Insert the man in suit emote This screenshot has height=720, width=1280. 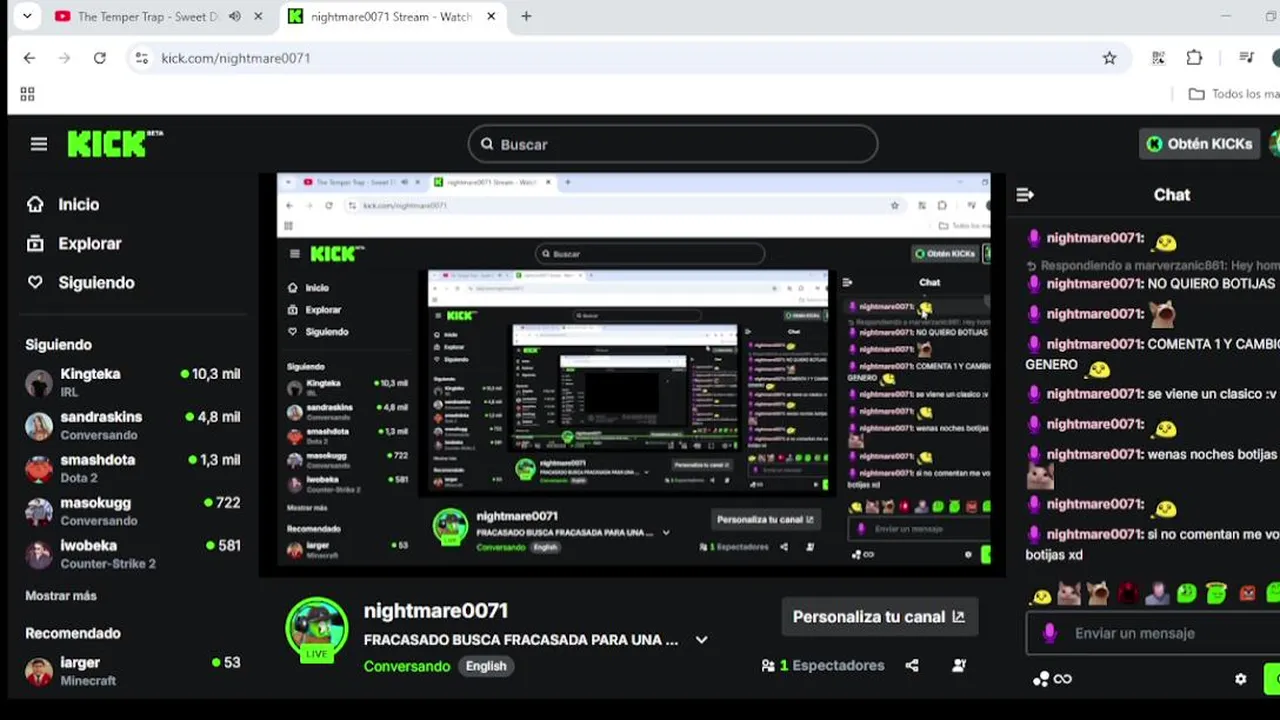pos(1157,594)
